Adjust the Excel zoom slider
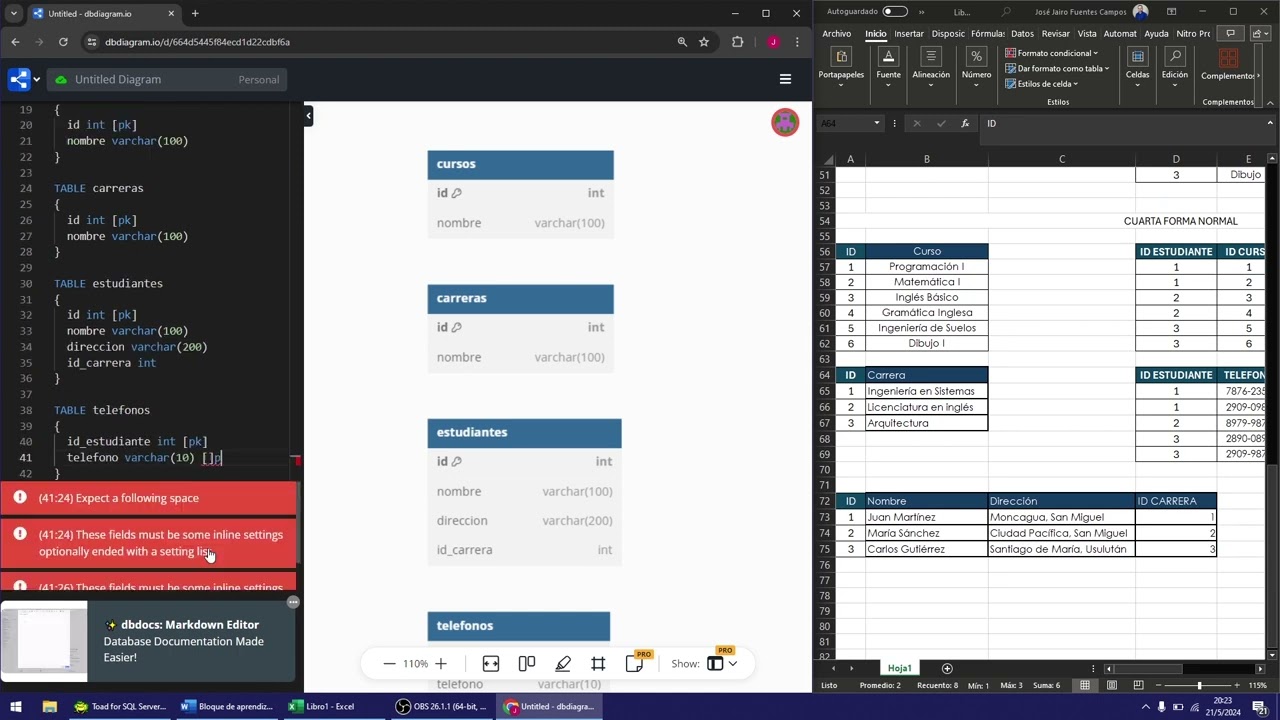1280x720 pixels. click(1199, 685)
